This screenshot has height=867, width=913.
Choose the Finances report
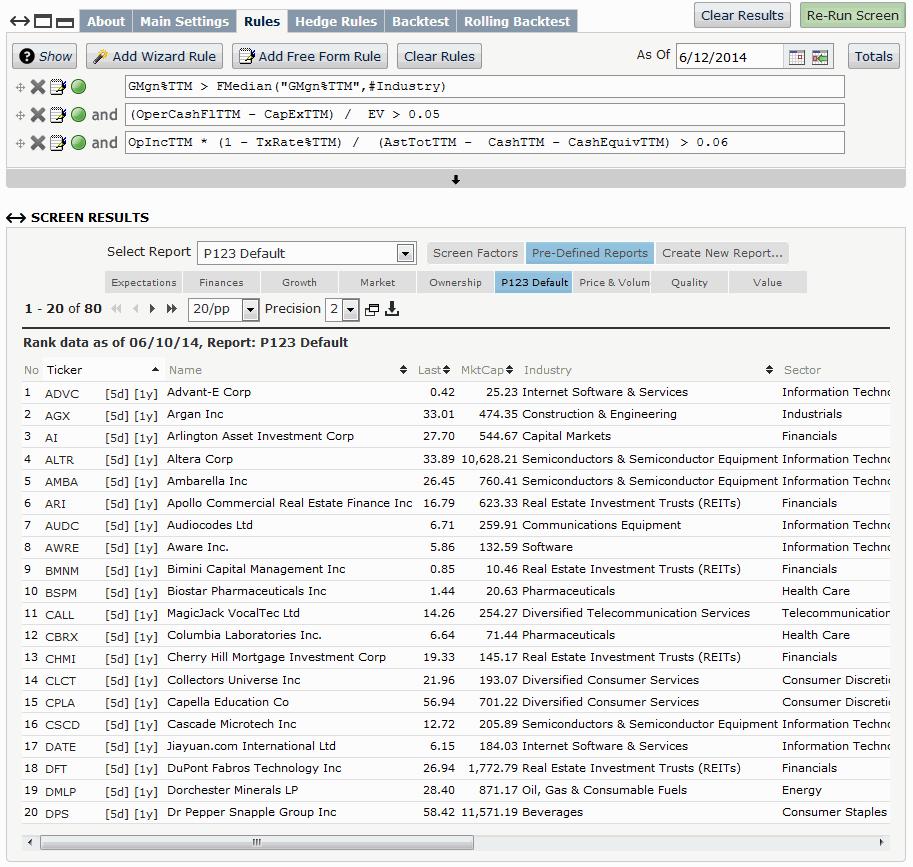[221, 282]
